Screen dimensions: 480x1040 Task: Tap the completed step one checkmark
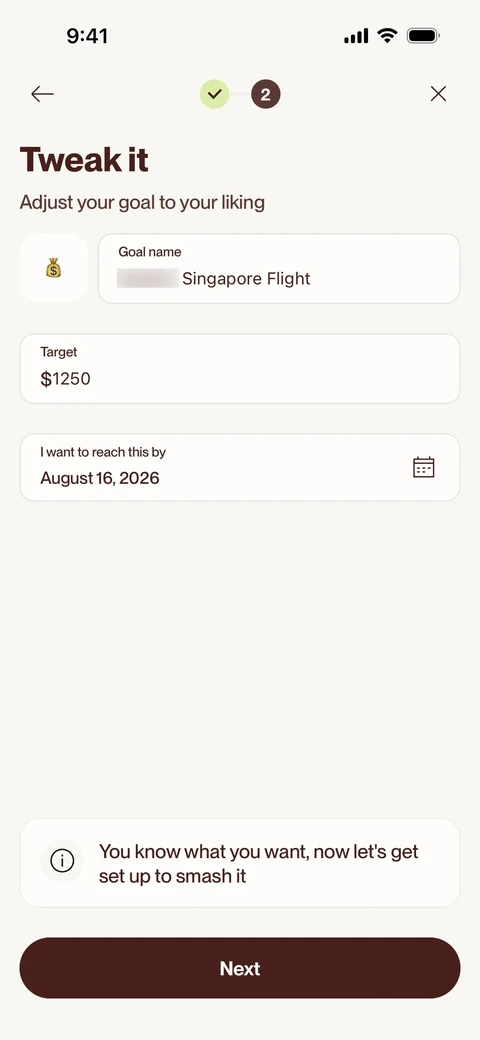point(214,94)
